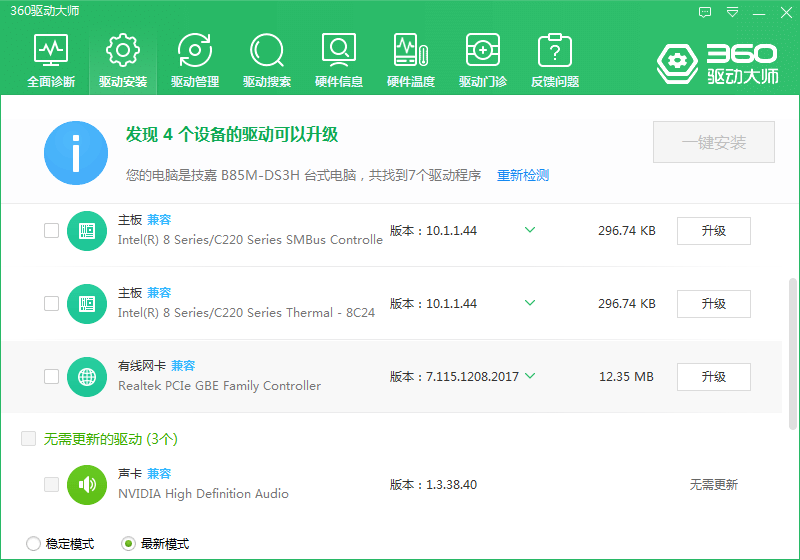This screenshot has height=560, width=800.
Task: Click motherboard icon for Thermal 8C24 row
Action: click(87, 304)
